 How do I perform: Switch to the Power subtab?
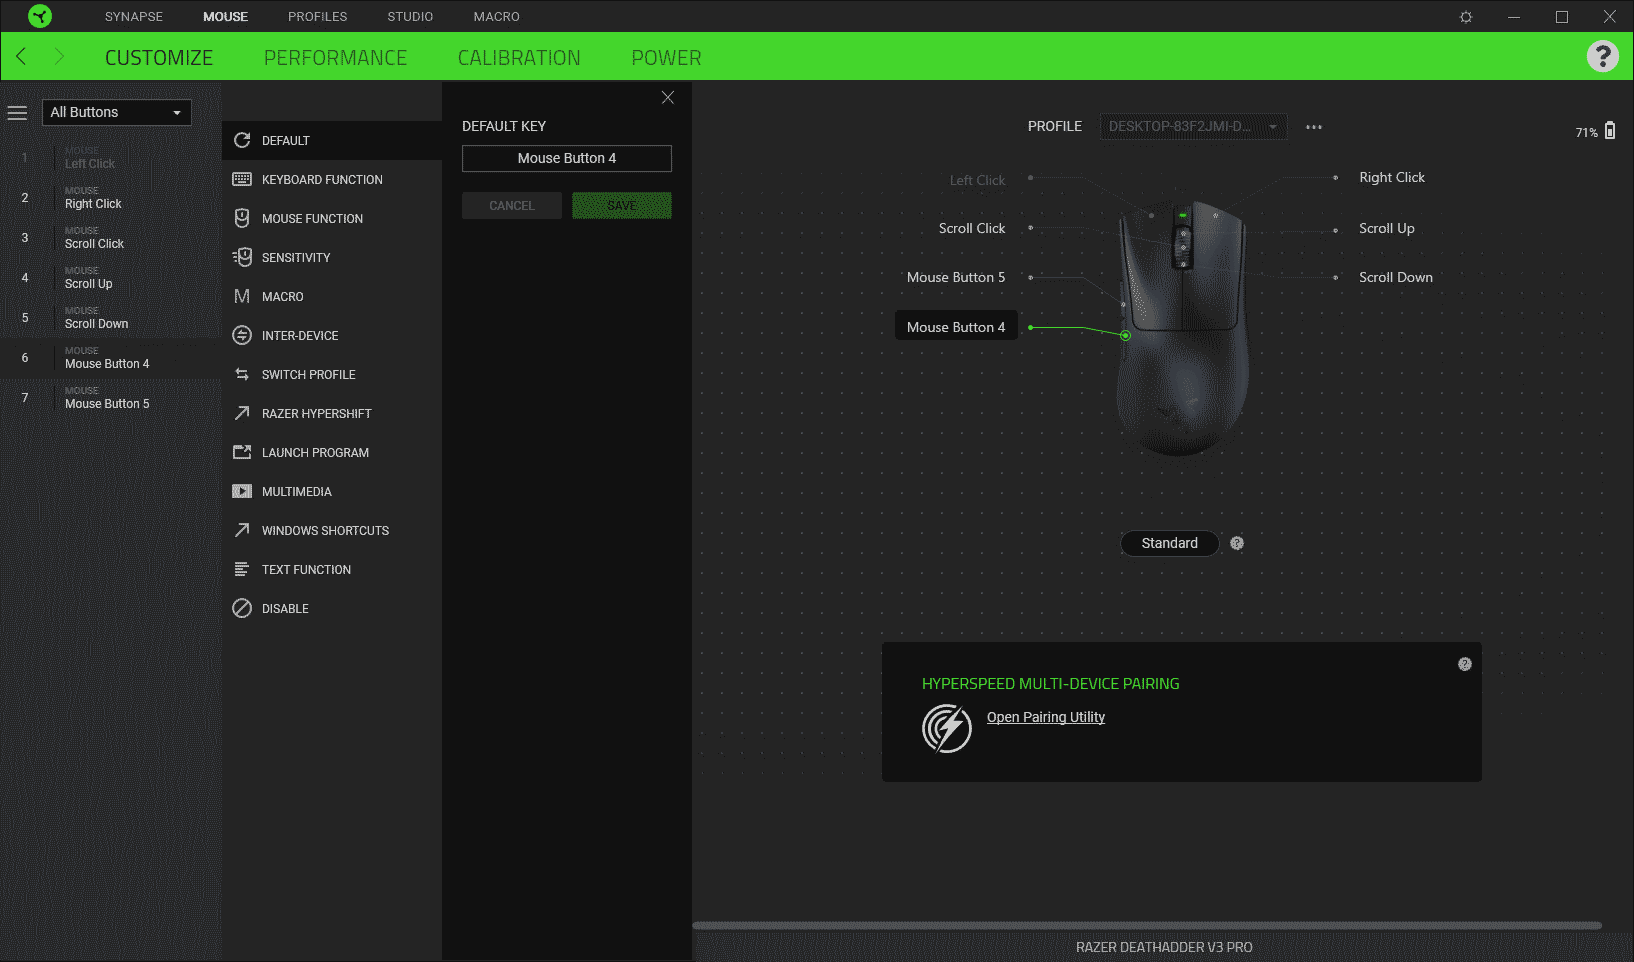[666, 58]
